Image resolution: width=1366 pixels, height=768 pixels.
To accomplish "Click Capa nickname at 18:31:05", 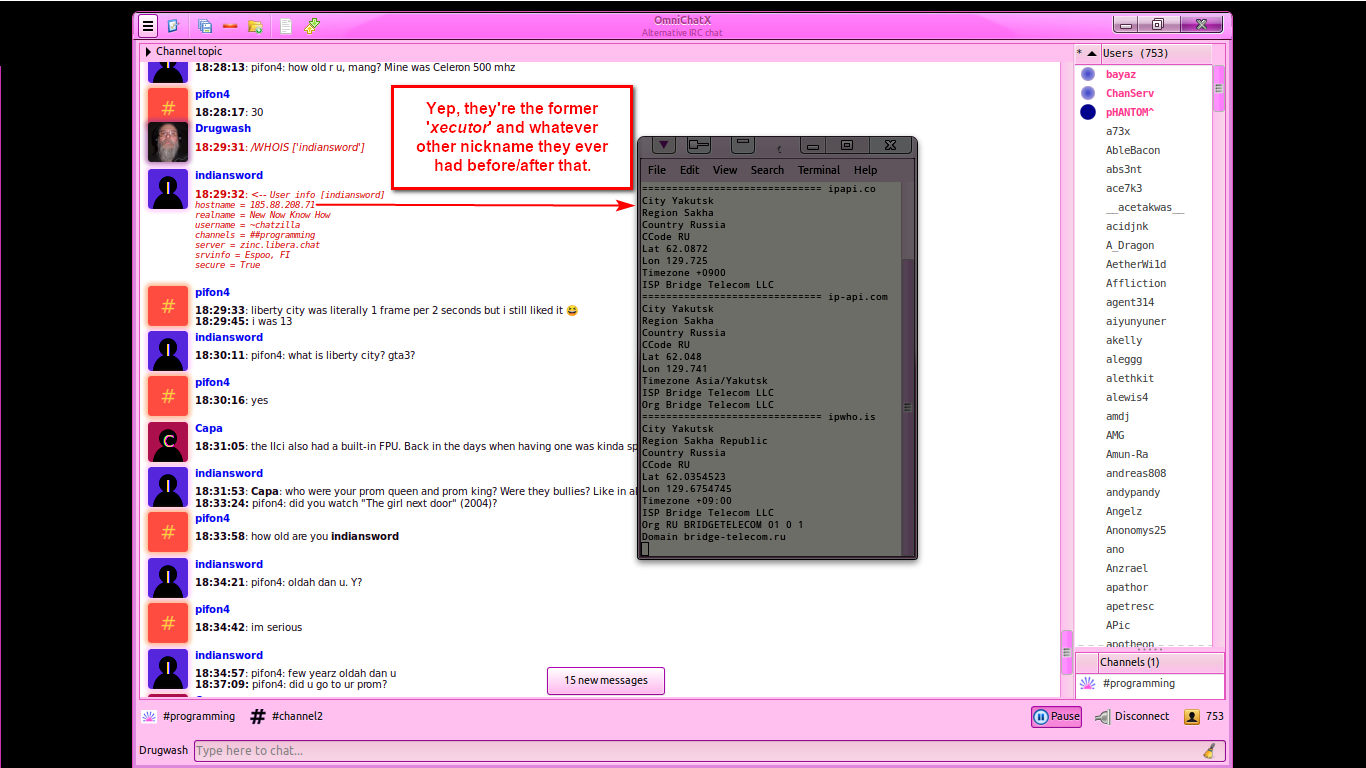I will pos(209,428).
